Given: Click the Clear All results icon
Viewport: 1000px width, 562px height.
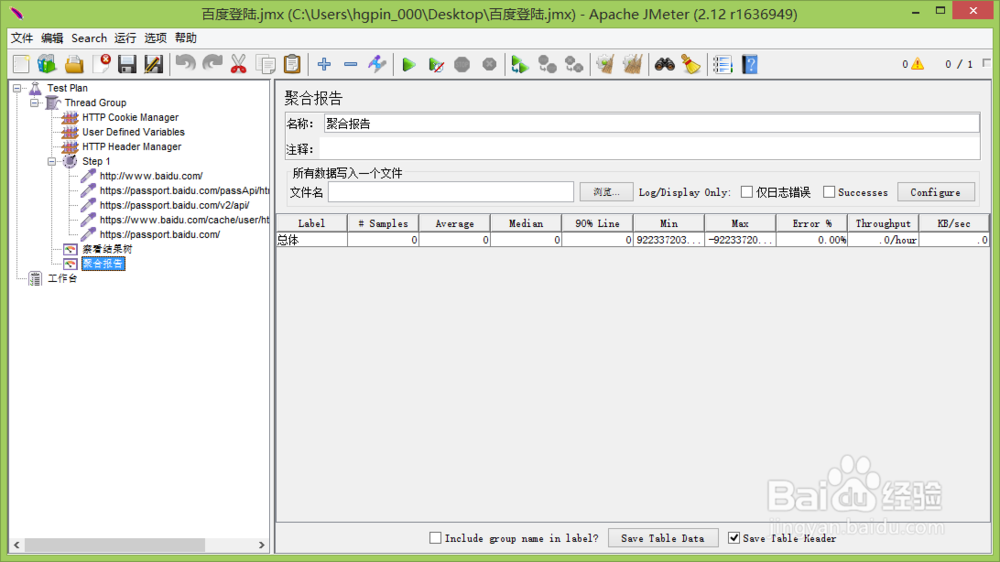Looking at the screenshot, I should pyautogui.click(x=633, y=64).
